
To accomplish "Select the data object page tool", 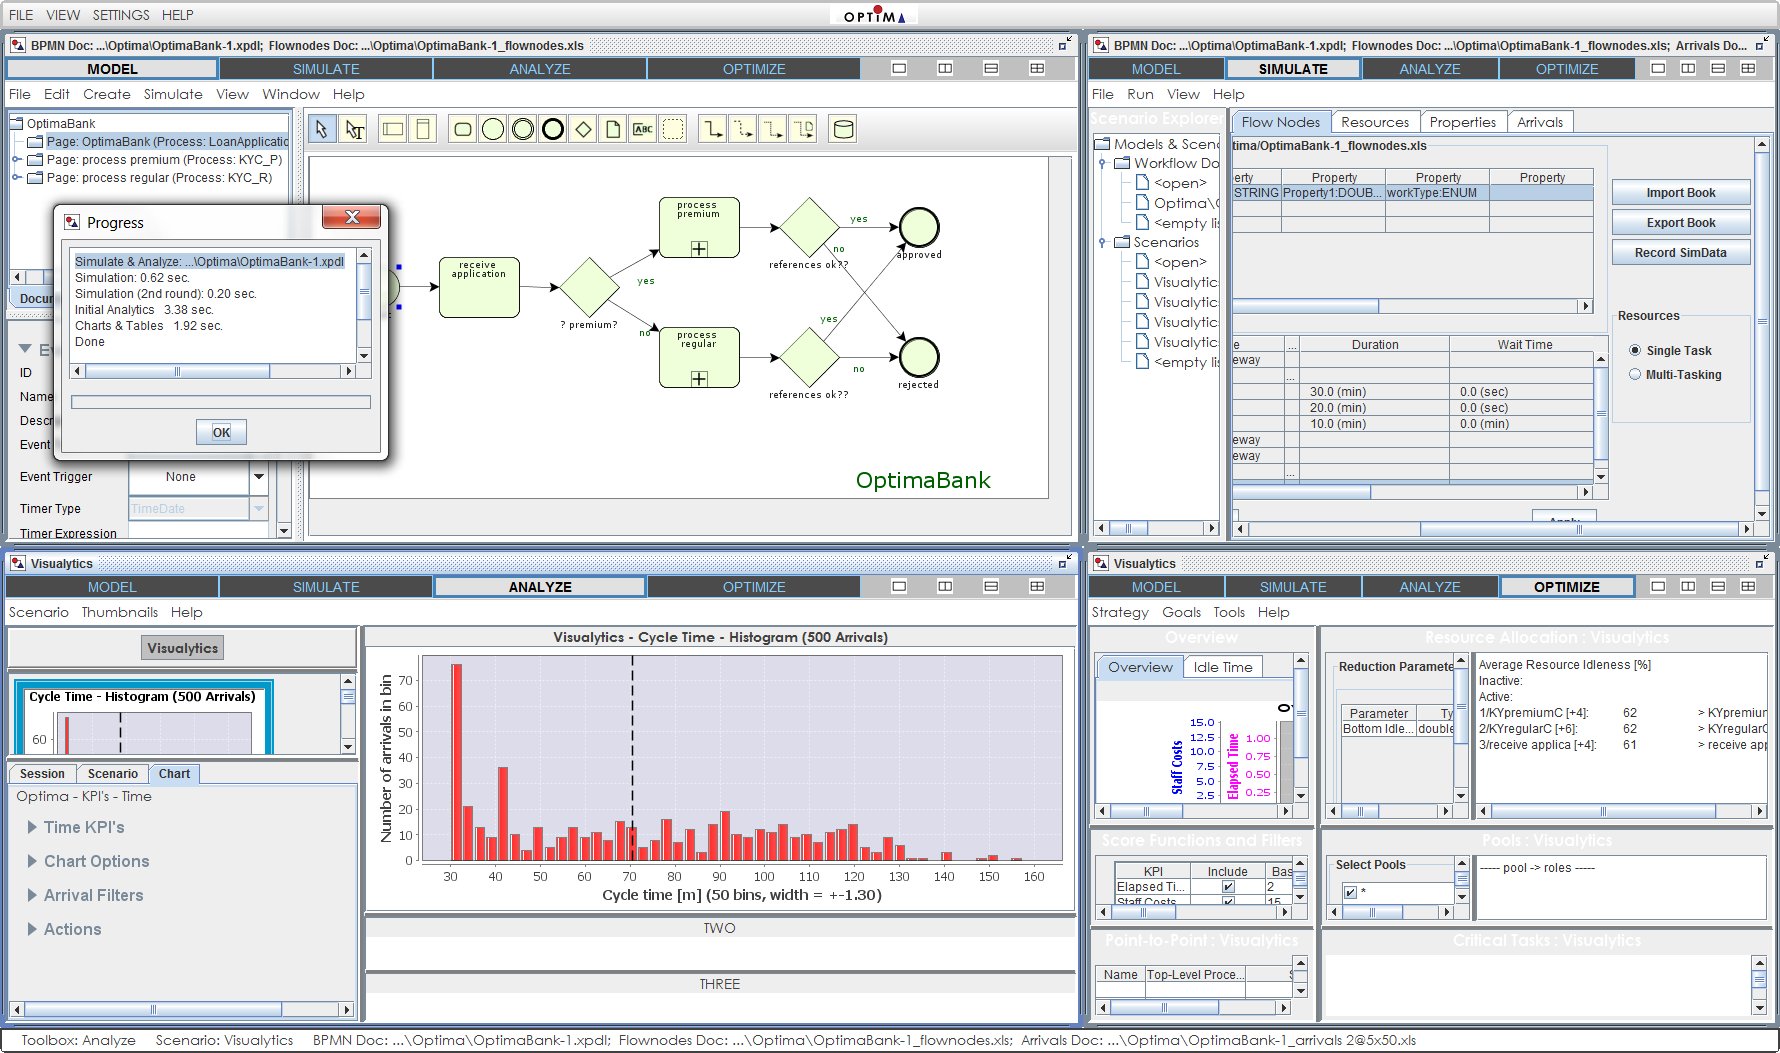I will tap(613, 129).
